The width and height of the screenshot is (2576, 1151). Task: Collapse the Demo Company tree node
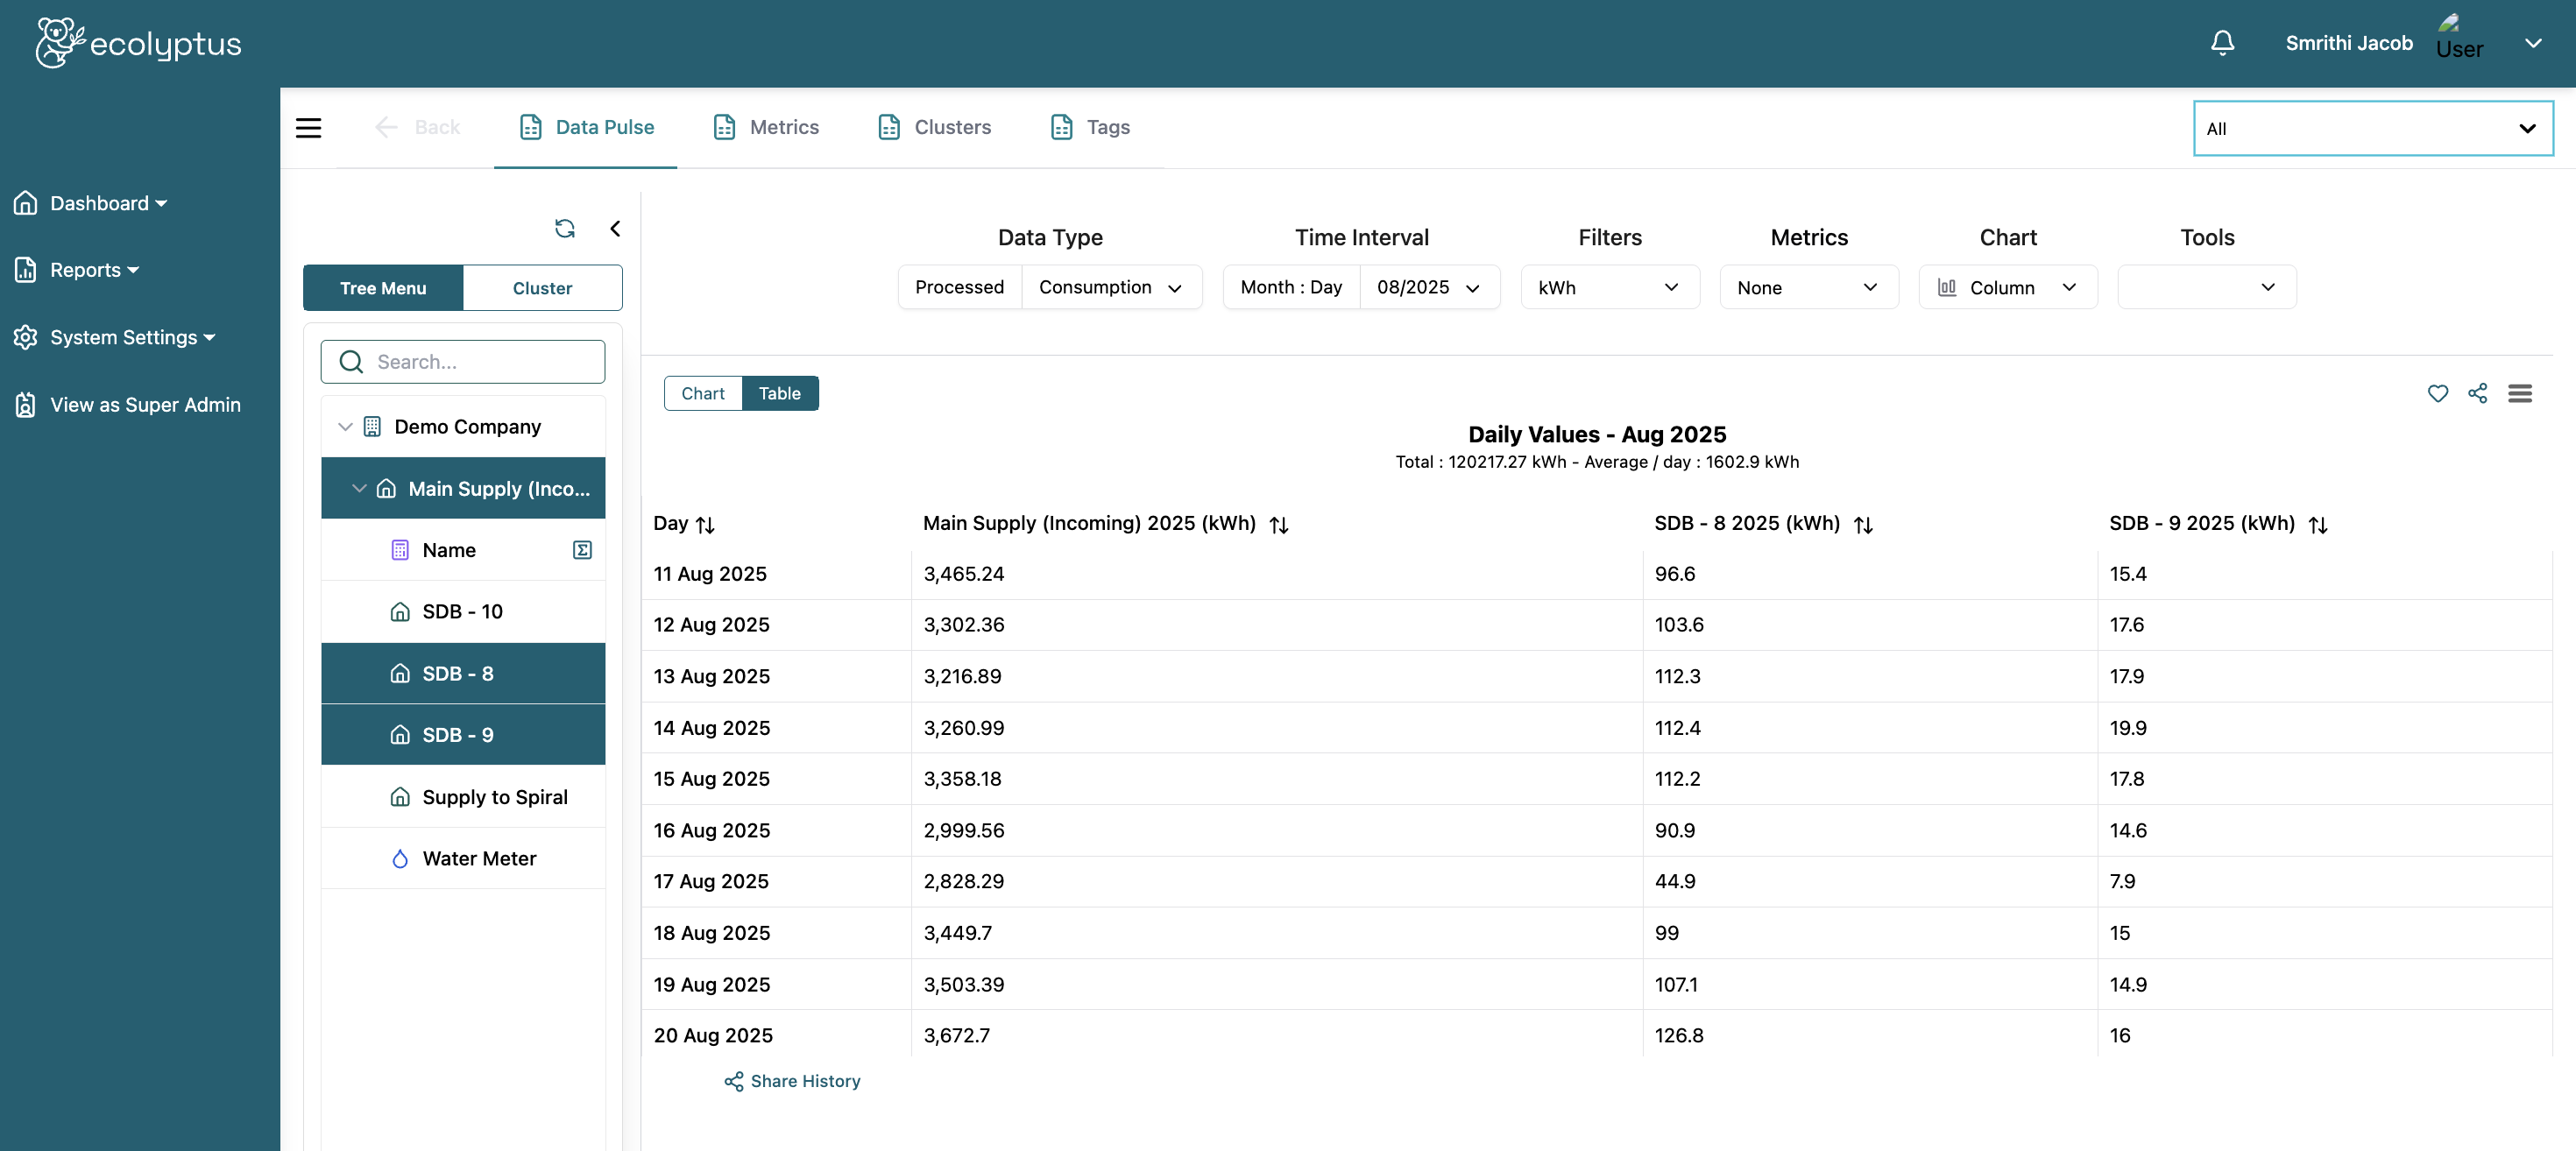point(345,427)
